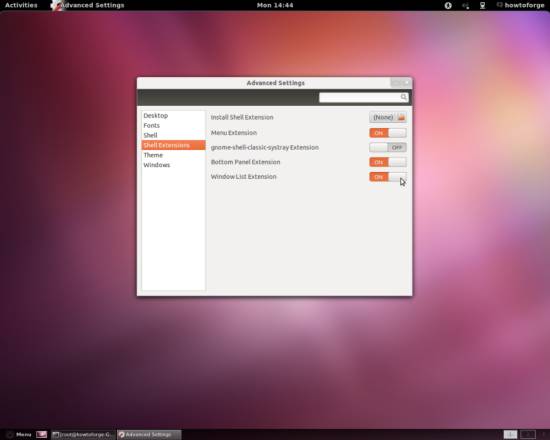
Task: Turn off the Menu Extension switch
Action: tap(388, 133)
